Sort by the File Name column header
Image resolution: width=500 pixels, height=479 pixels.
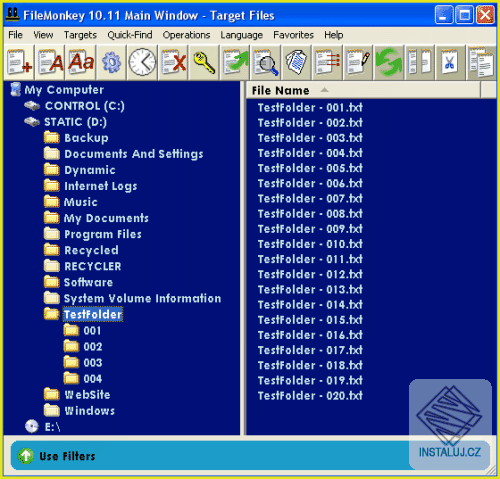[363, 90]
